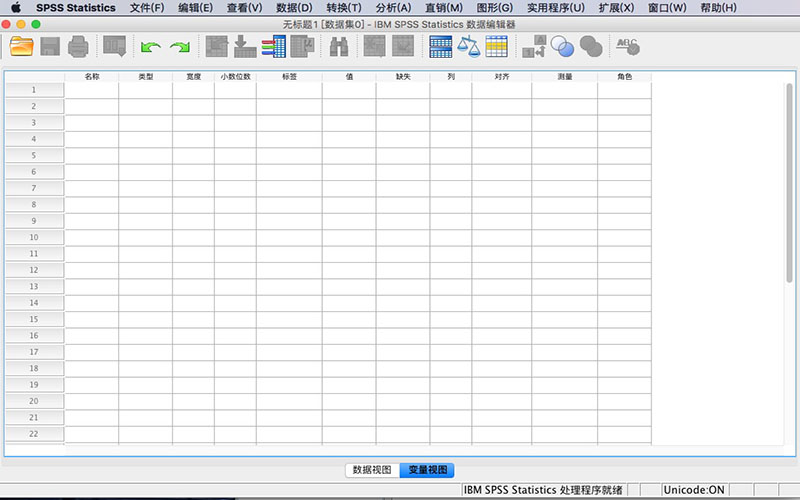Click the 标签 cell in row 7

(289, 188)
